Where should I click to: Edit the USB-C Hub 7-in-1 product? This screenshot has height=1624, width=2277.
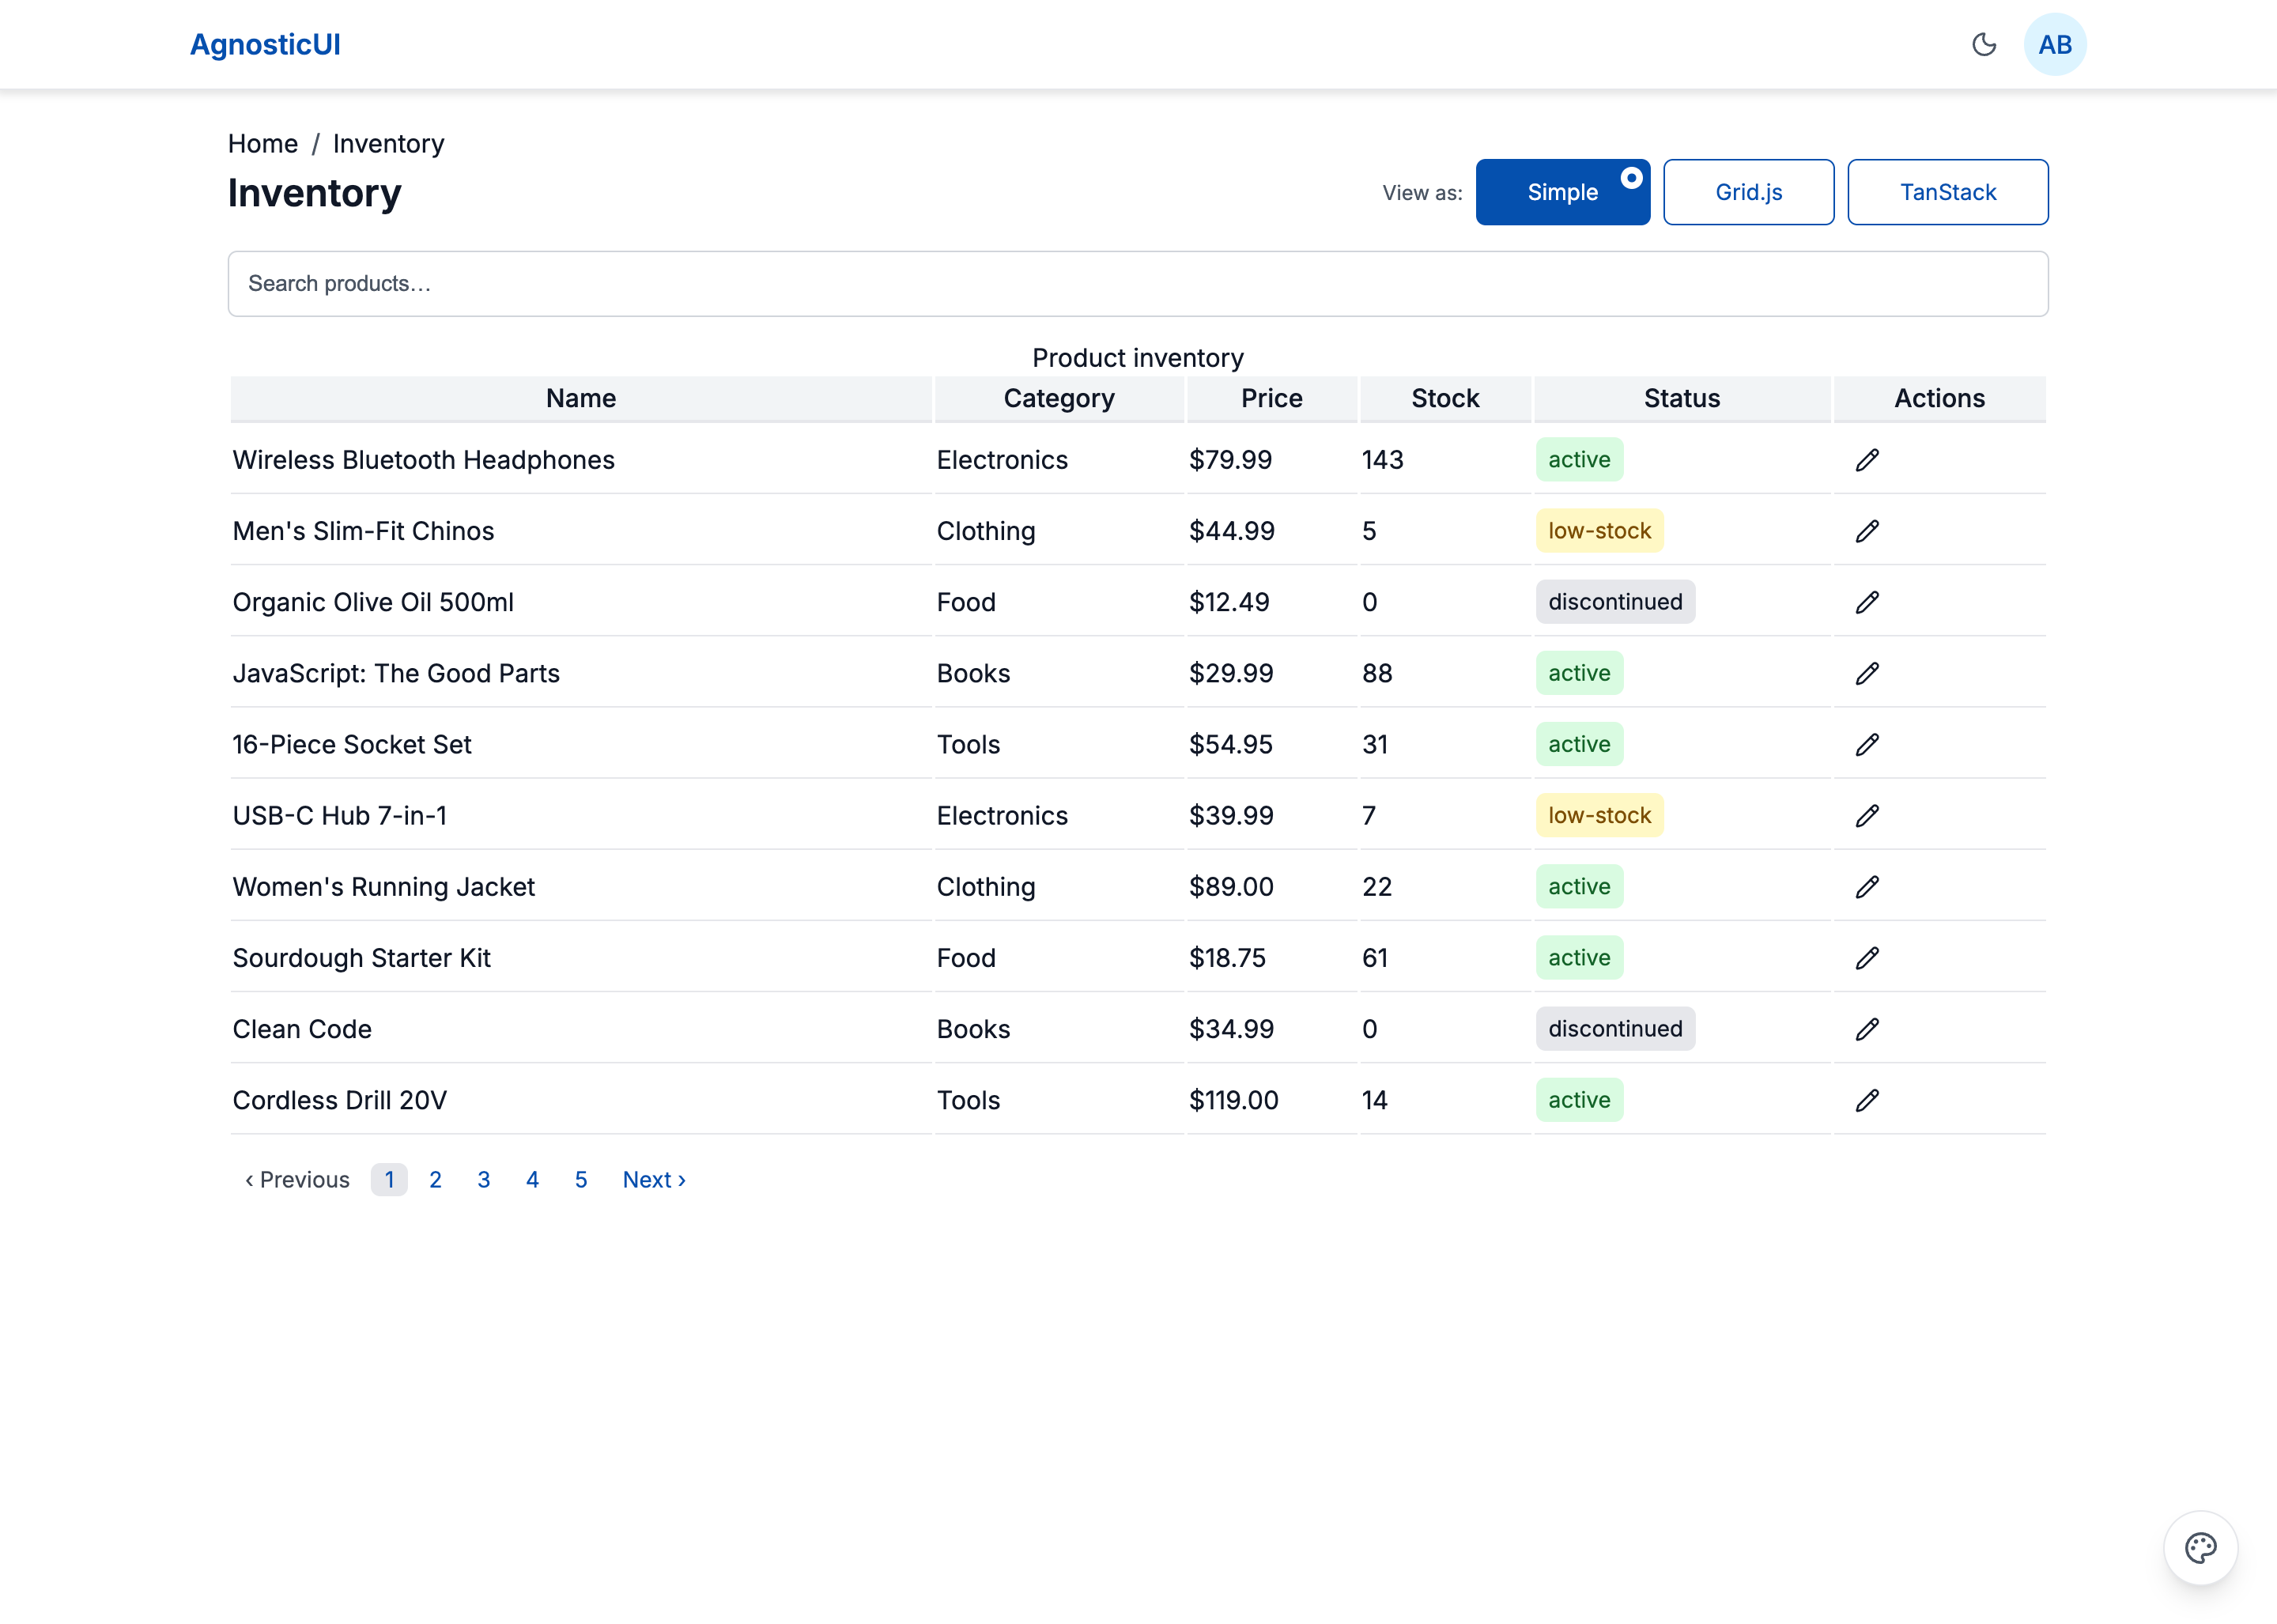coord(1866,816)
